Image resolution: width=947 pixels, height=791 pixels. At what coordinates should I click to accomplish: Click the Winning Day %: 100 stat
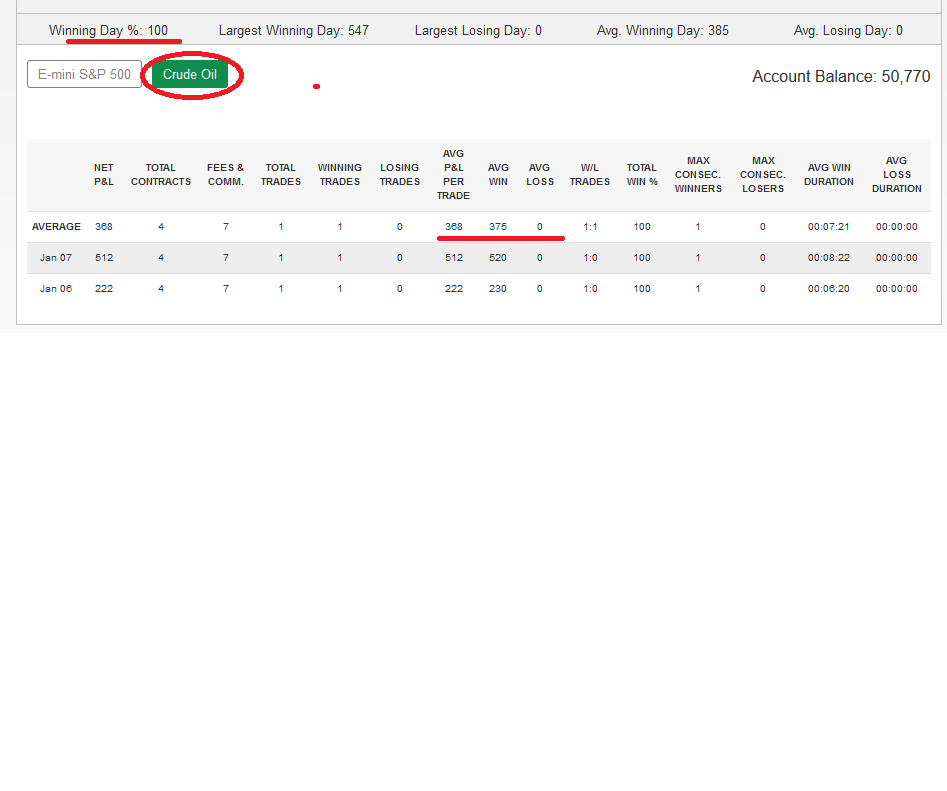(x=108, y=30)
